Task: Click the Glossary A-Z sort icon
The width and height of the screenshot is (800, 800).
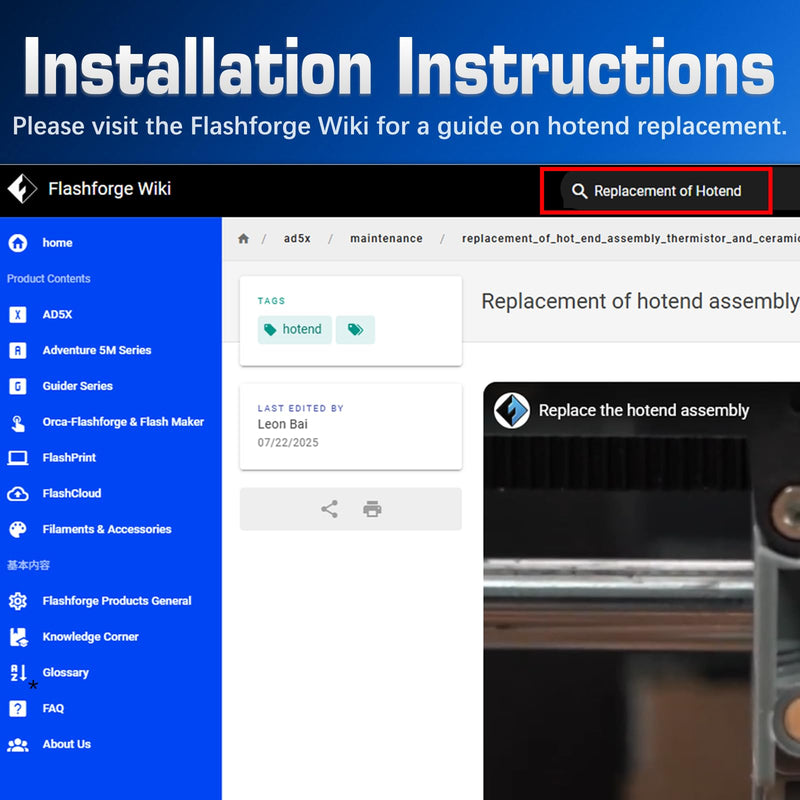Action: coord(18,672)
